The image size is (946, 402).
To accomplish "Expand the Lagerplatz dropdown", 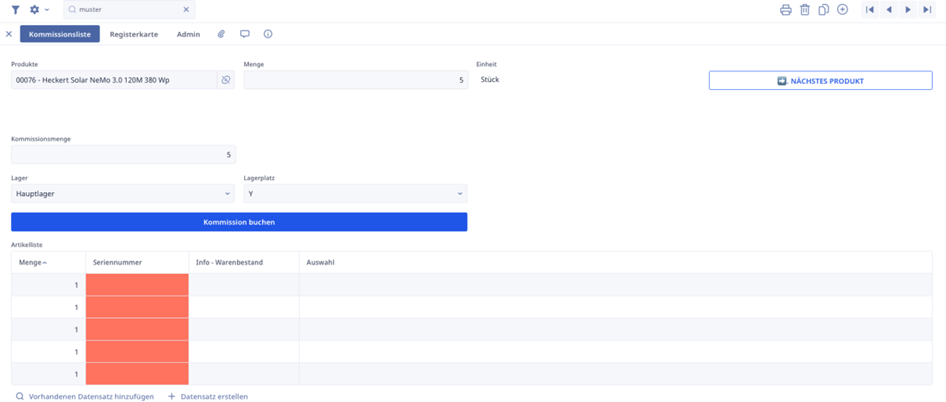I will [x=460, y=194].
